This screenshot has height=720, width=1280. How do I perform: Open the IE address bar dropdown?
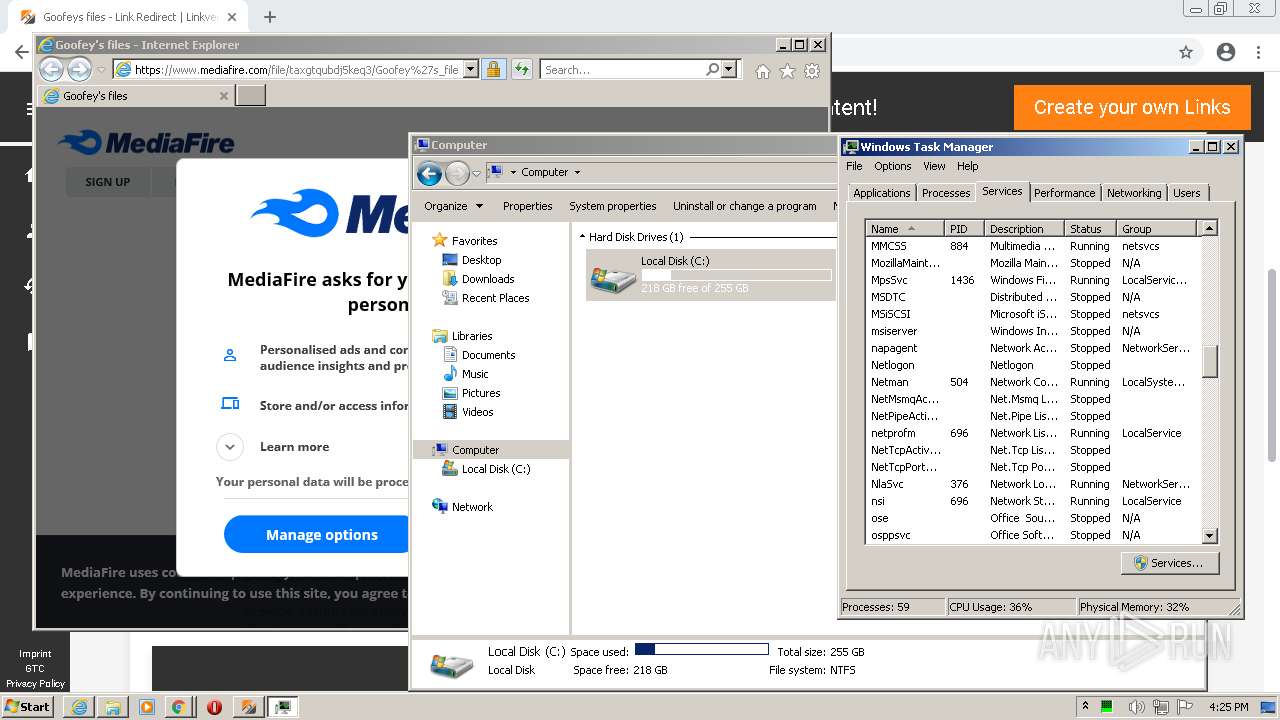[471, 70]
